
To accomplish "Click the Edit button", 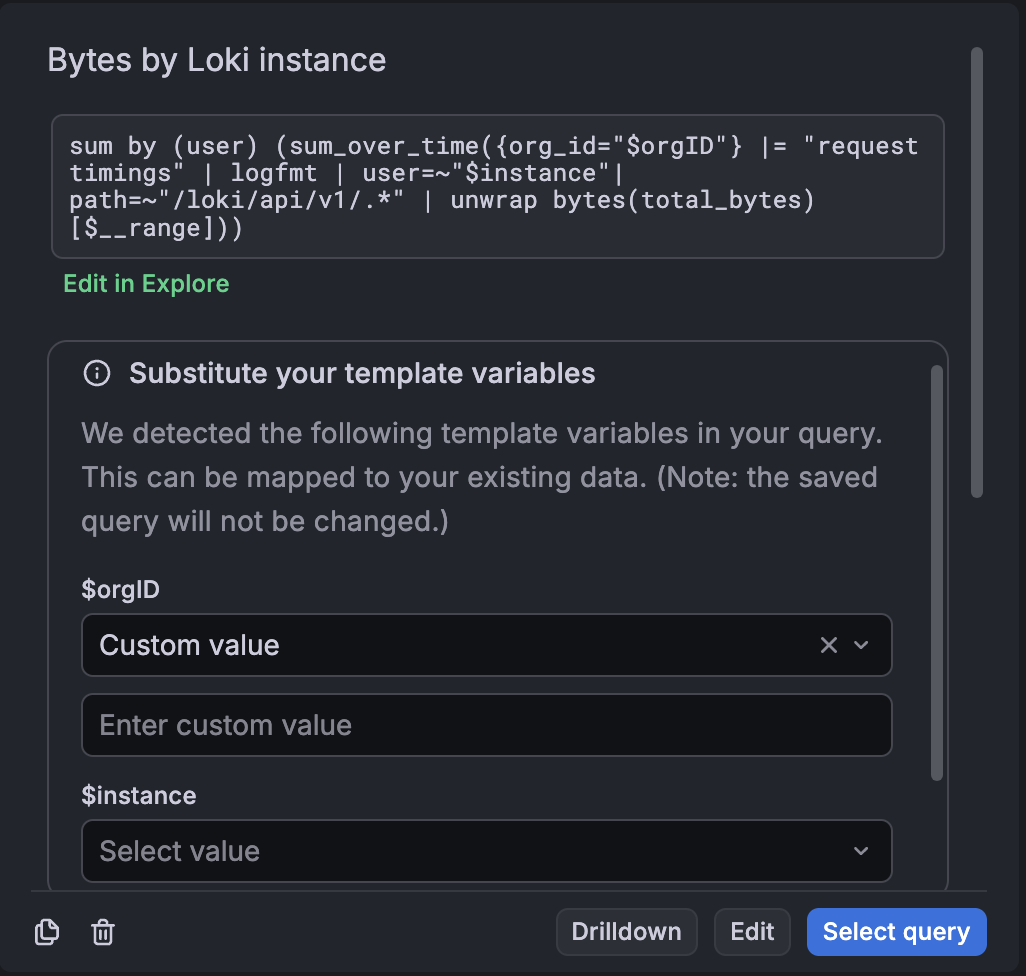I will [x=752, y=932].
